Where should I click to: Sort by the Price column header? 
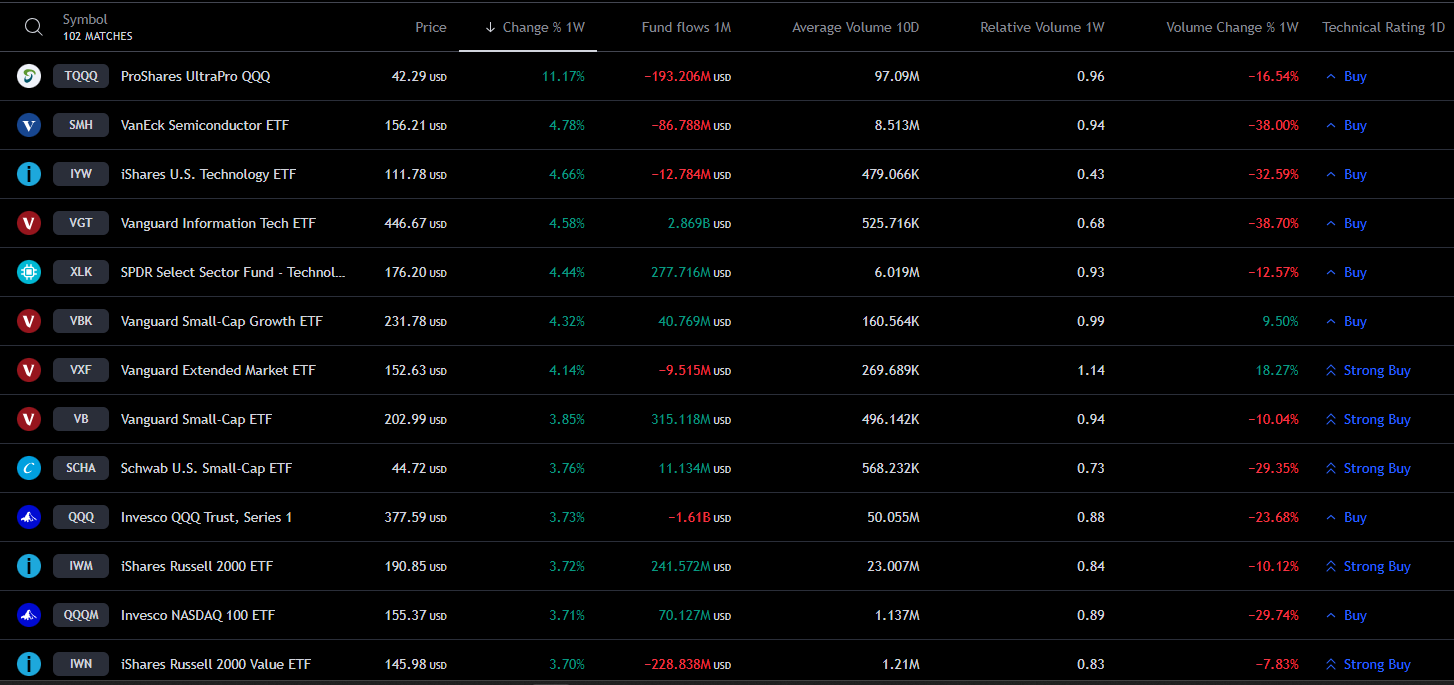[x=431, y=27]
